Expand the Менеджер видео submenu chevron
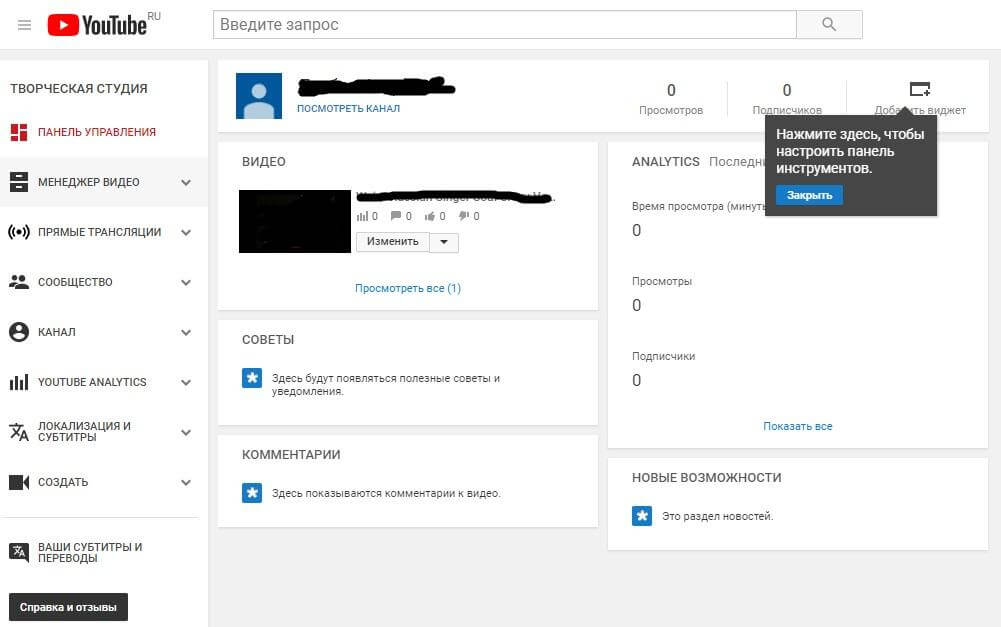The image size is (1001, 627). 186,181
